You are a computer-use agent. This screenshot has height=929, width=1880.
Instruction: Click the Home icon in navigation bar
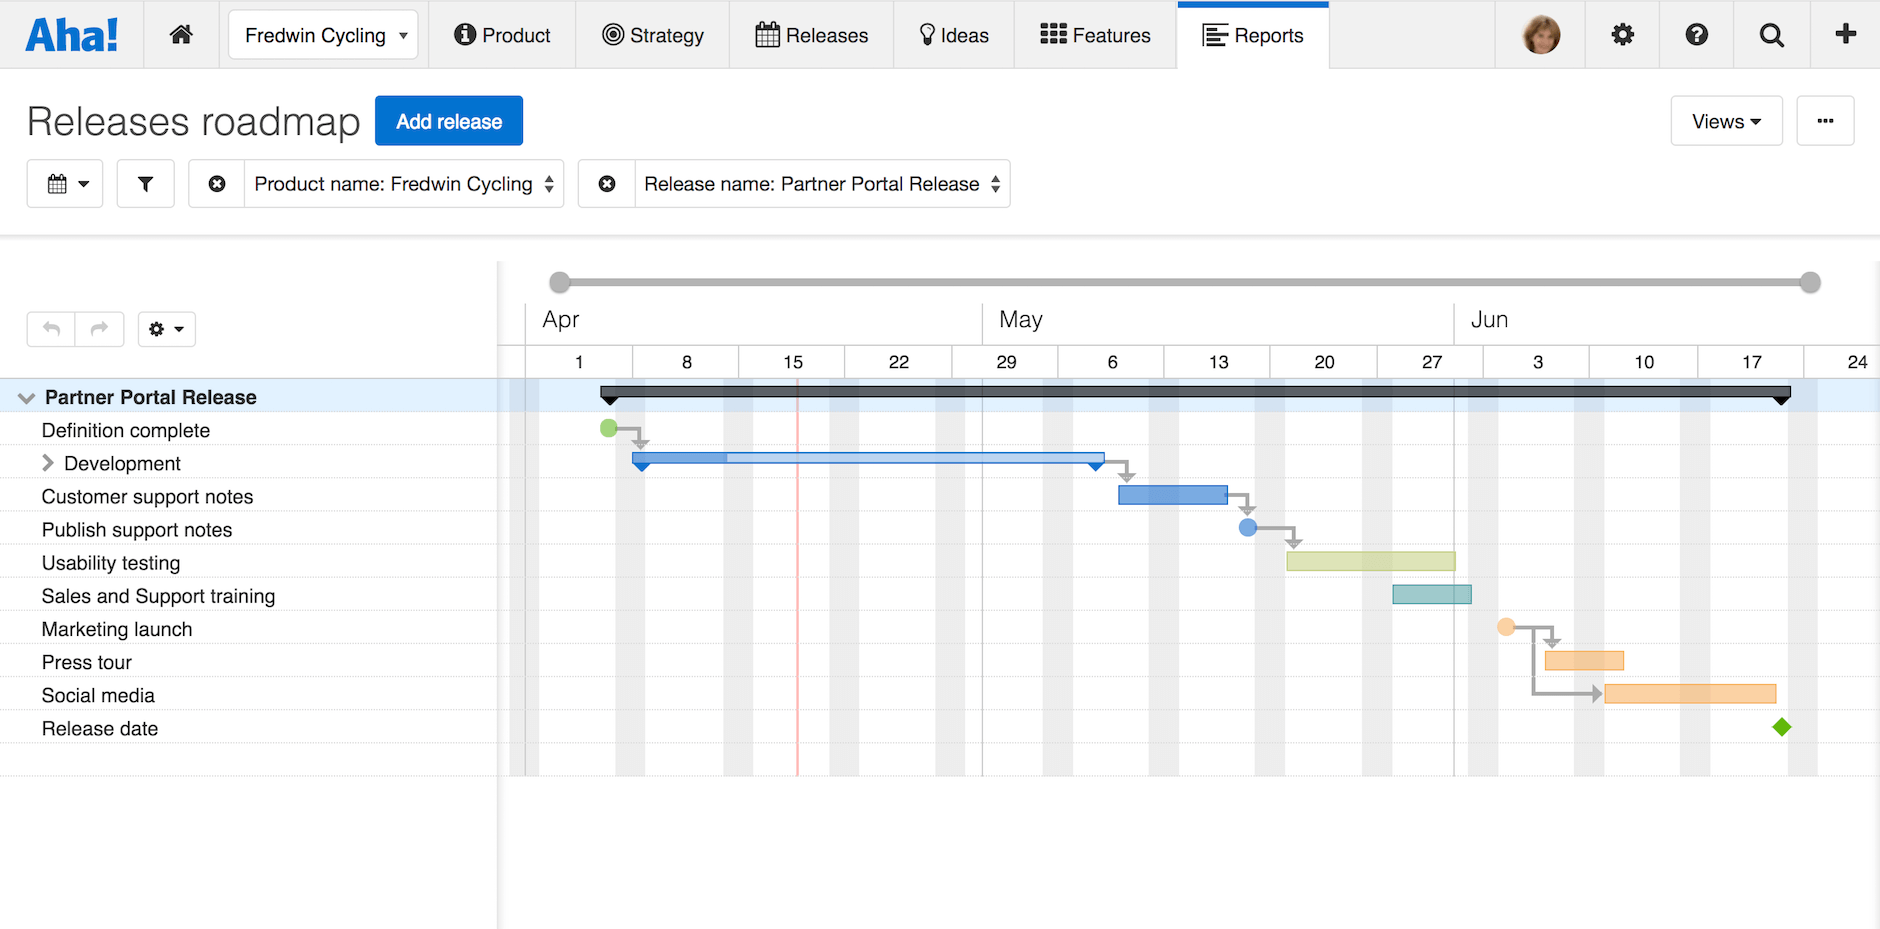pyautogui.click(x=181, y=34)
